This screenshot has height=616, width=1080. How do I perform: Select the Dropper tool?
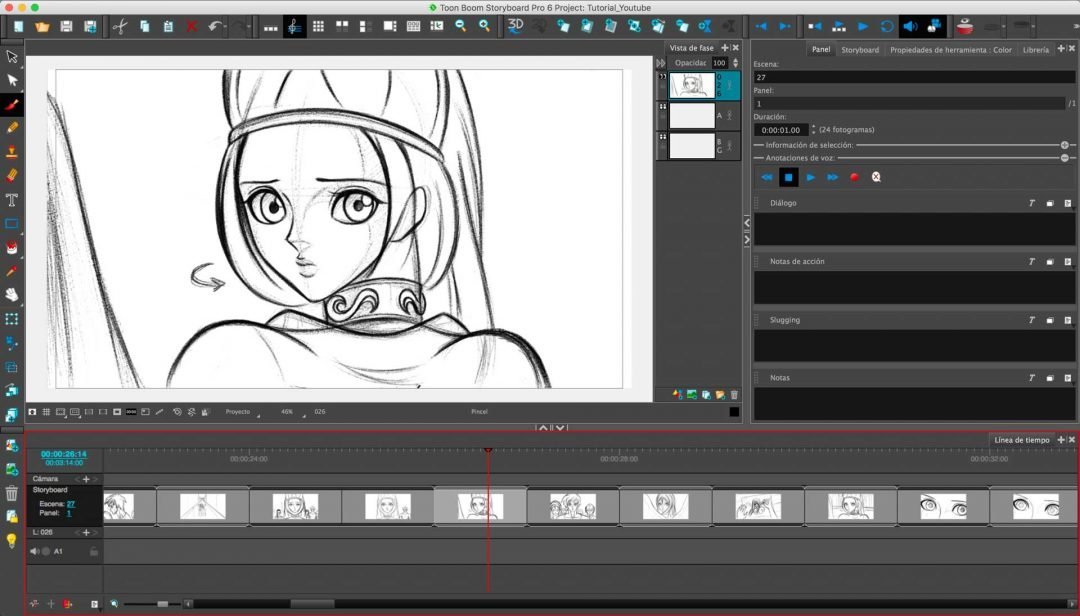point(12,271)
